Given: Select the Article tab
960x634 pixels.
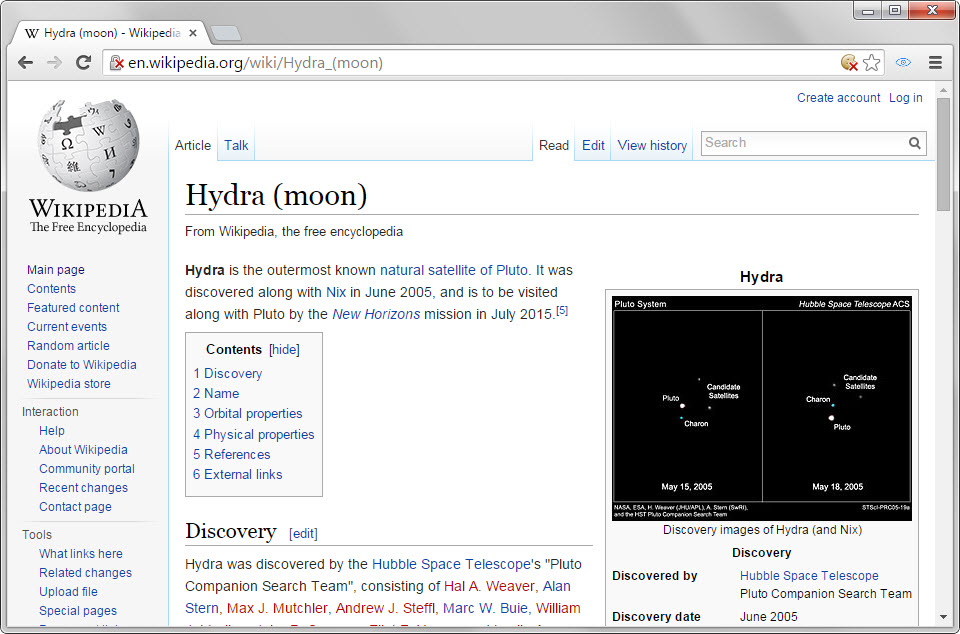Looking at the screenshot, I should pyautogui.click(x=192, y=146).
